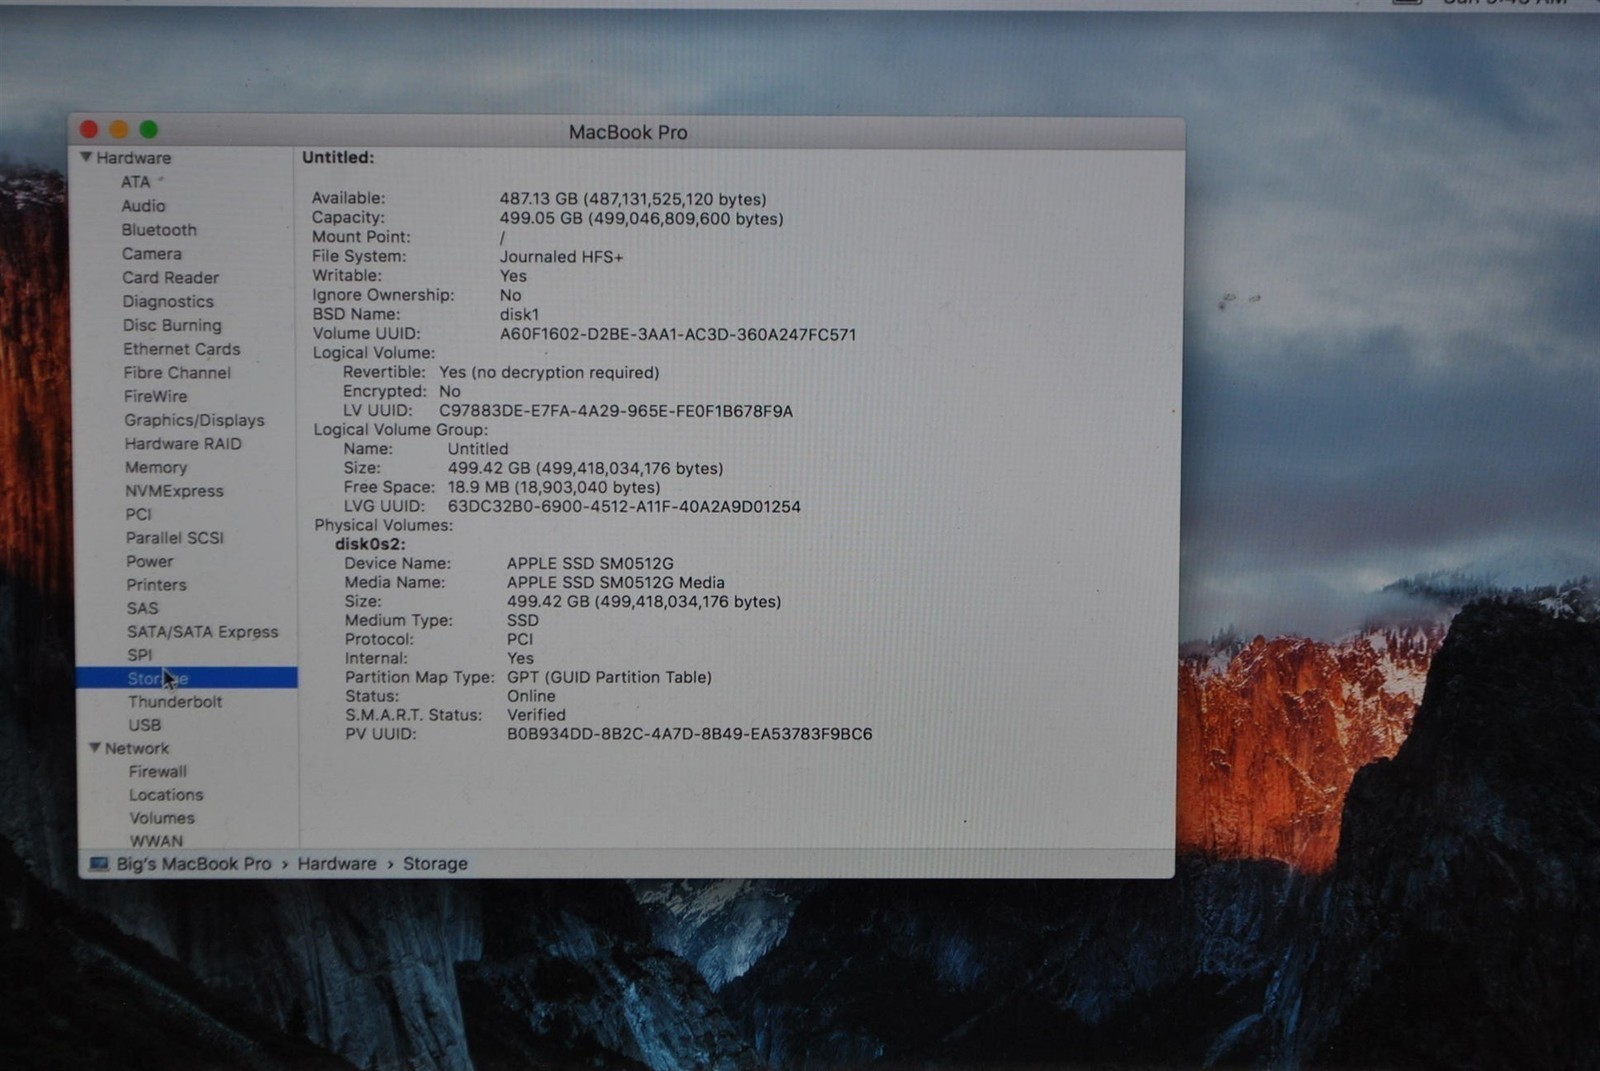Select Hardware RAID entry
Image resolution: width=1600 pixels, height=1071 pixels.
183,444
